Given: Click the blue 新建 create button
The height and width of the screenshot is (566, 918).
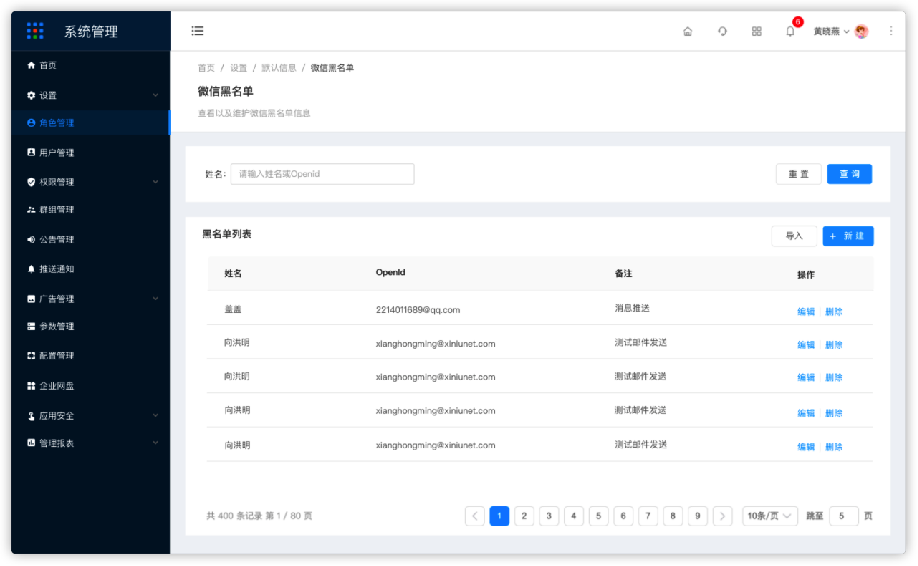Looking at the screenshot, I should [848, 236].
